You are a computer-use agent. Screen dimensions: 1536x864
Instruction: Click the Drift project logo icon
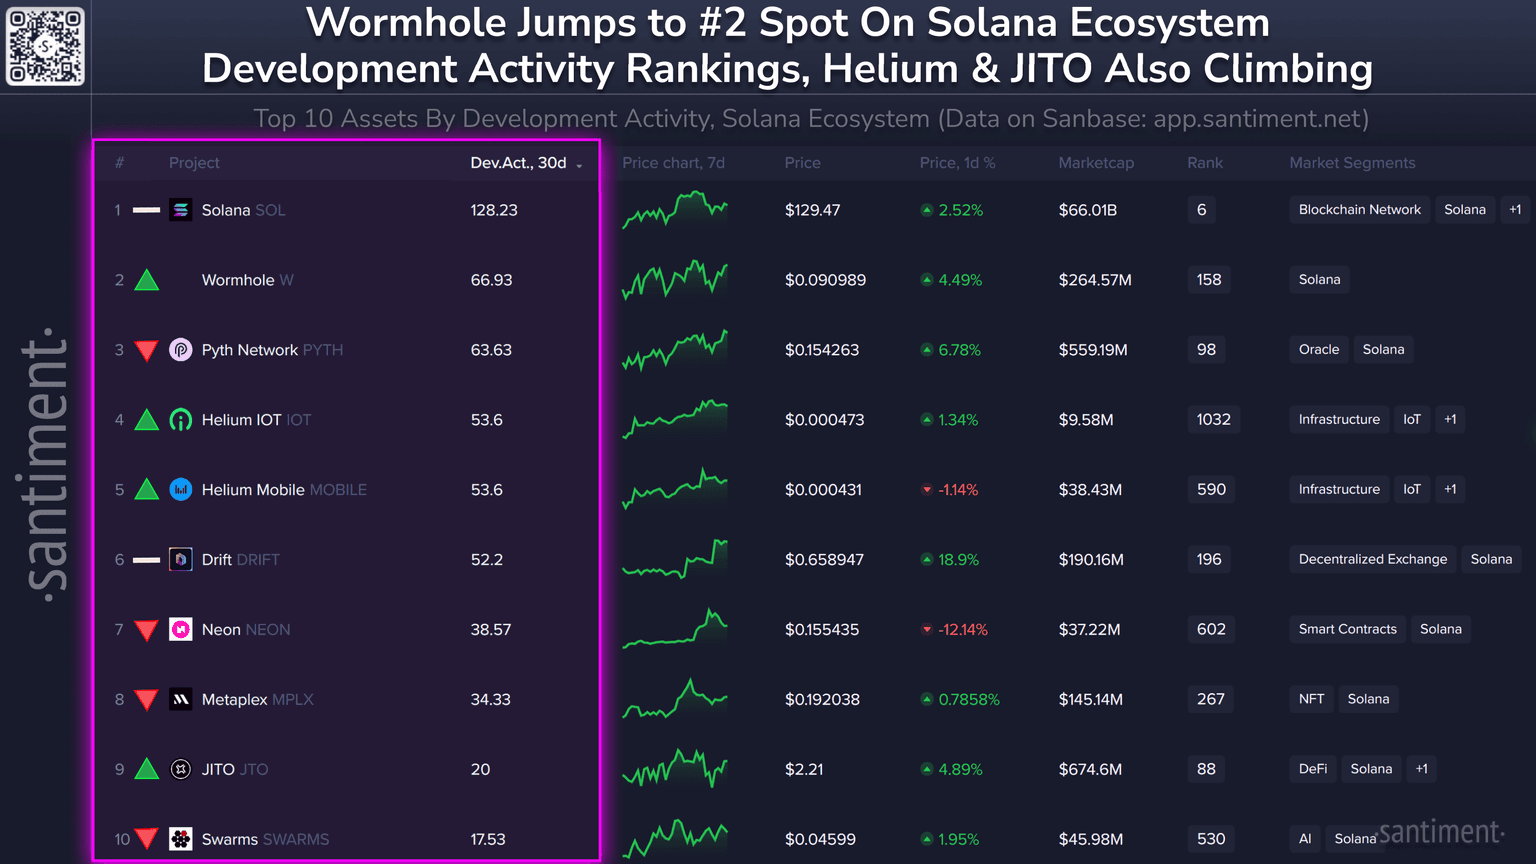tap(180, 560)
